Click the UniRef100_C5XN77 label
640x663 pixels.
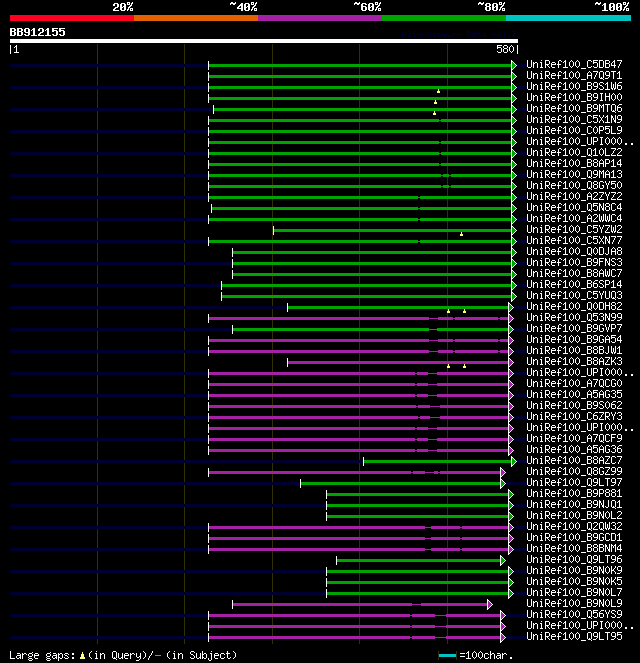574,240
